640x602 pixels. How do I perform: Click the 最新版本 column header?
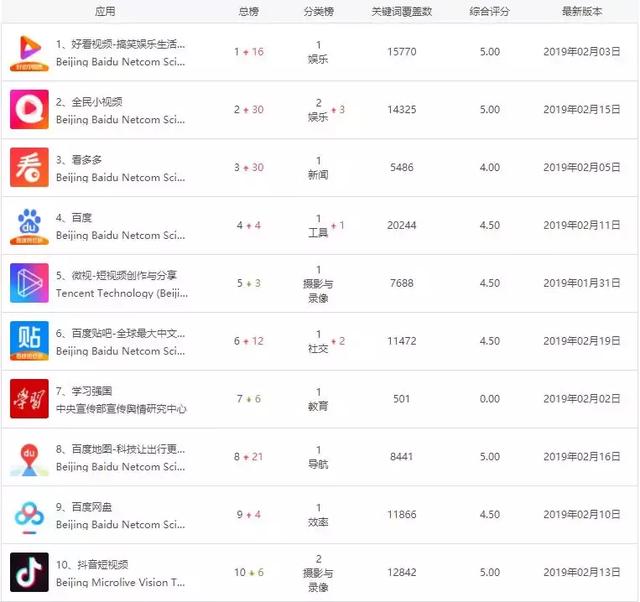[x=583, y=12]
